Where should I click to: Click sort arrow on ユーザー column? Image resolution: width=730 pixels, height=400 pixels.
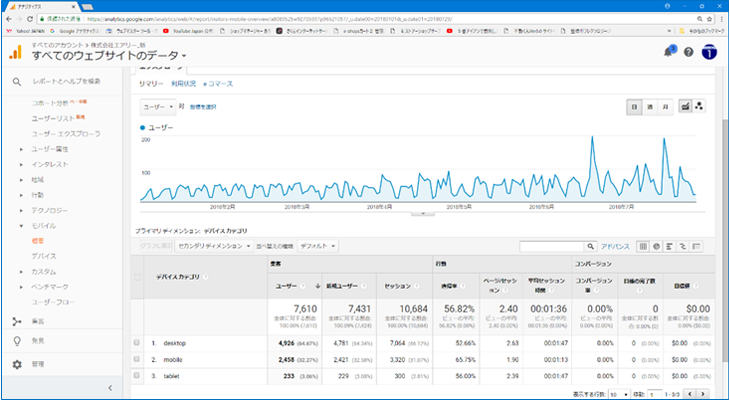318,286
